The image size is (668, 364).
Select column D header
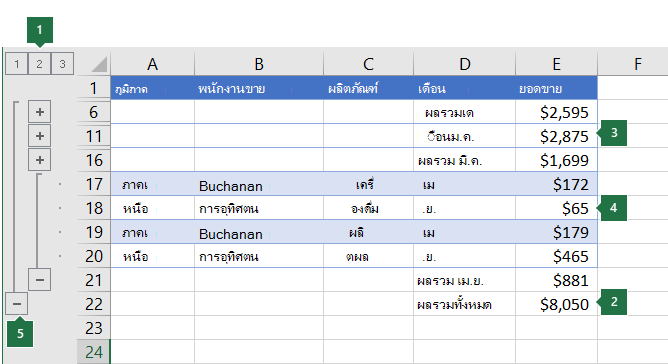[x=464, y=64]
